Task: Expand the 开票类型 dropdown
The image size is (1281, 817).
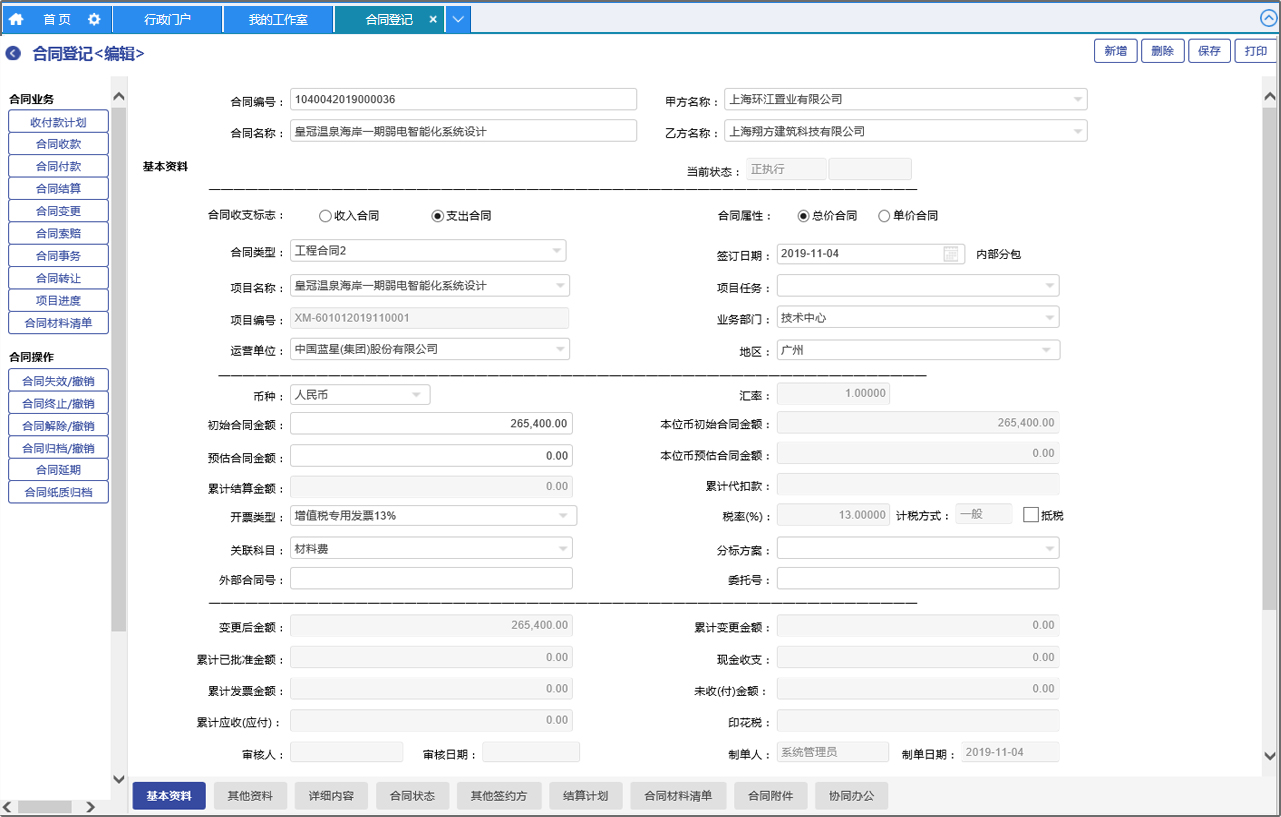Action: point(566,516)
